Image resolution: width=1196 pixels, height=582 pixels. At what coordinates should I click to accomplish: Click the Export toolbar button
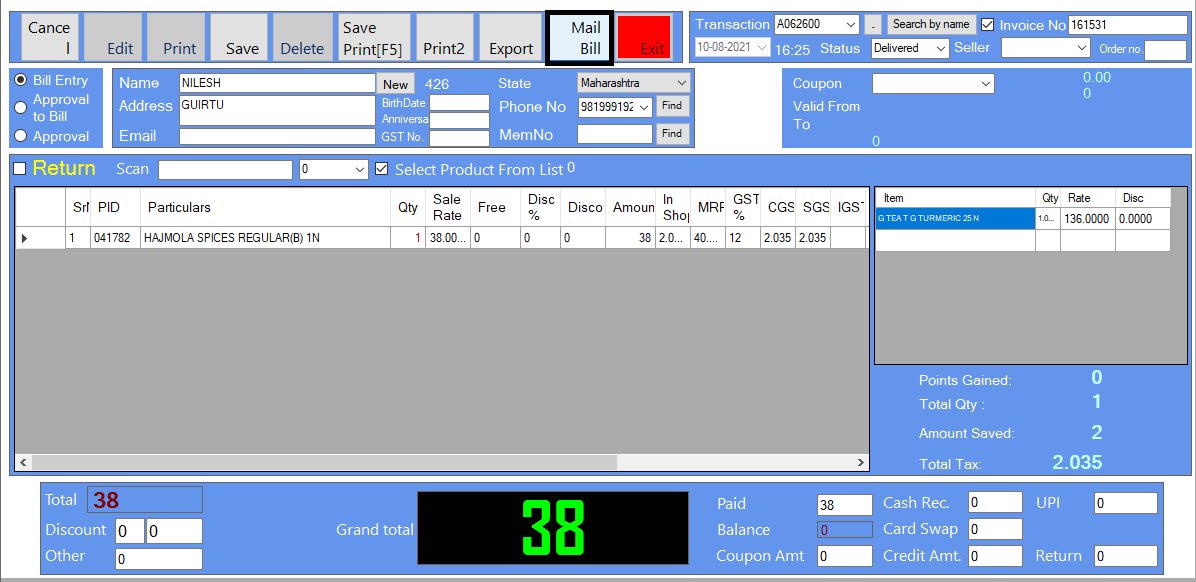pyautogui.click(x=510, y=38)
